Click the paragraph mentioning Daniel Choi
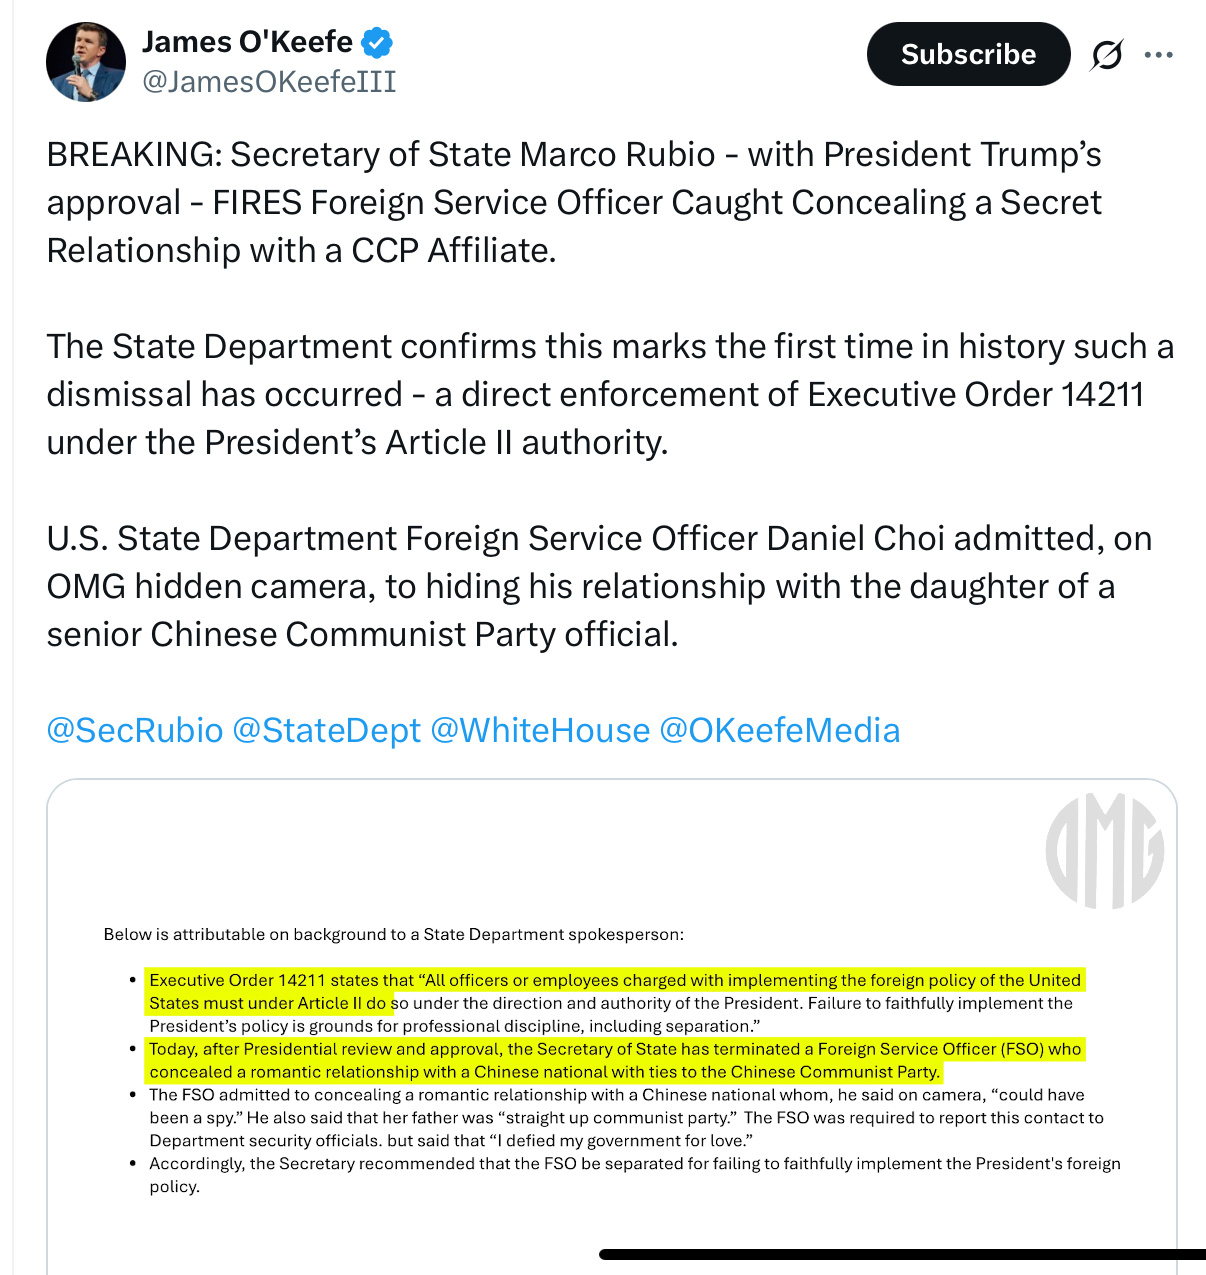 598,586
